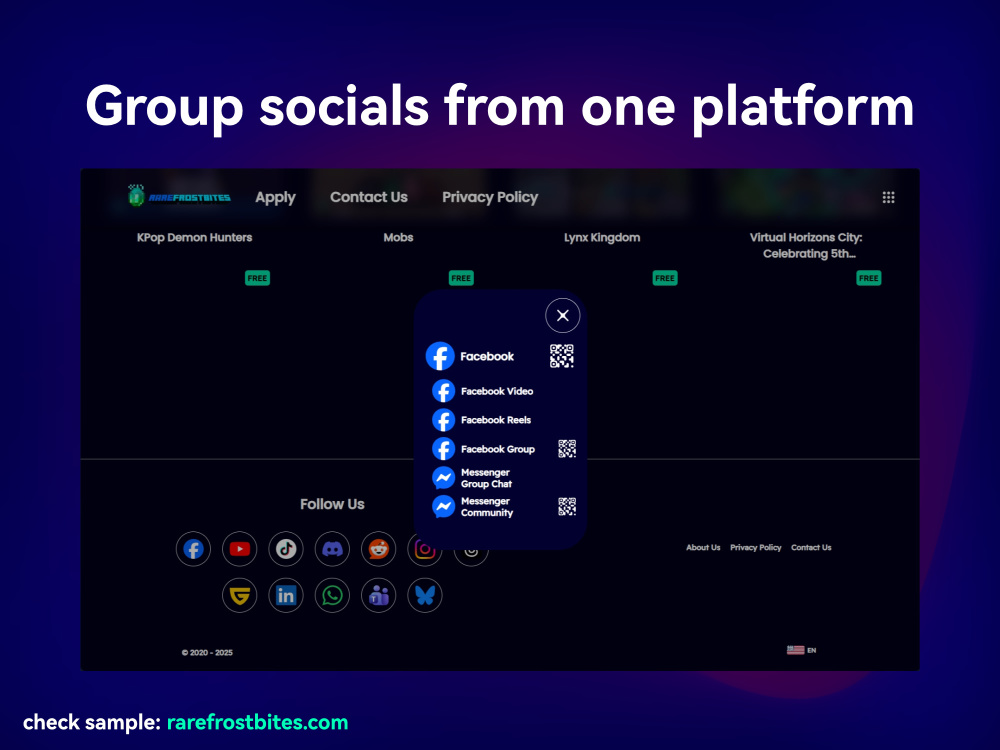The height and width of the screenshot is (750, 1000).
Task: Click the Reddit icon in Follow Us
Action: pyautogui.click(x=379, y=549)
